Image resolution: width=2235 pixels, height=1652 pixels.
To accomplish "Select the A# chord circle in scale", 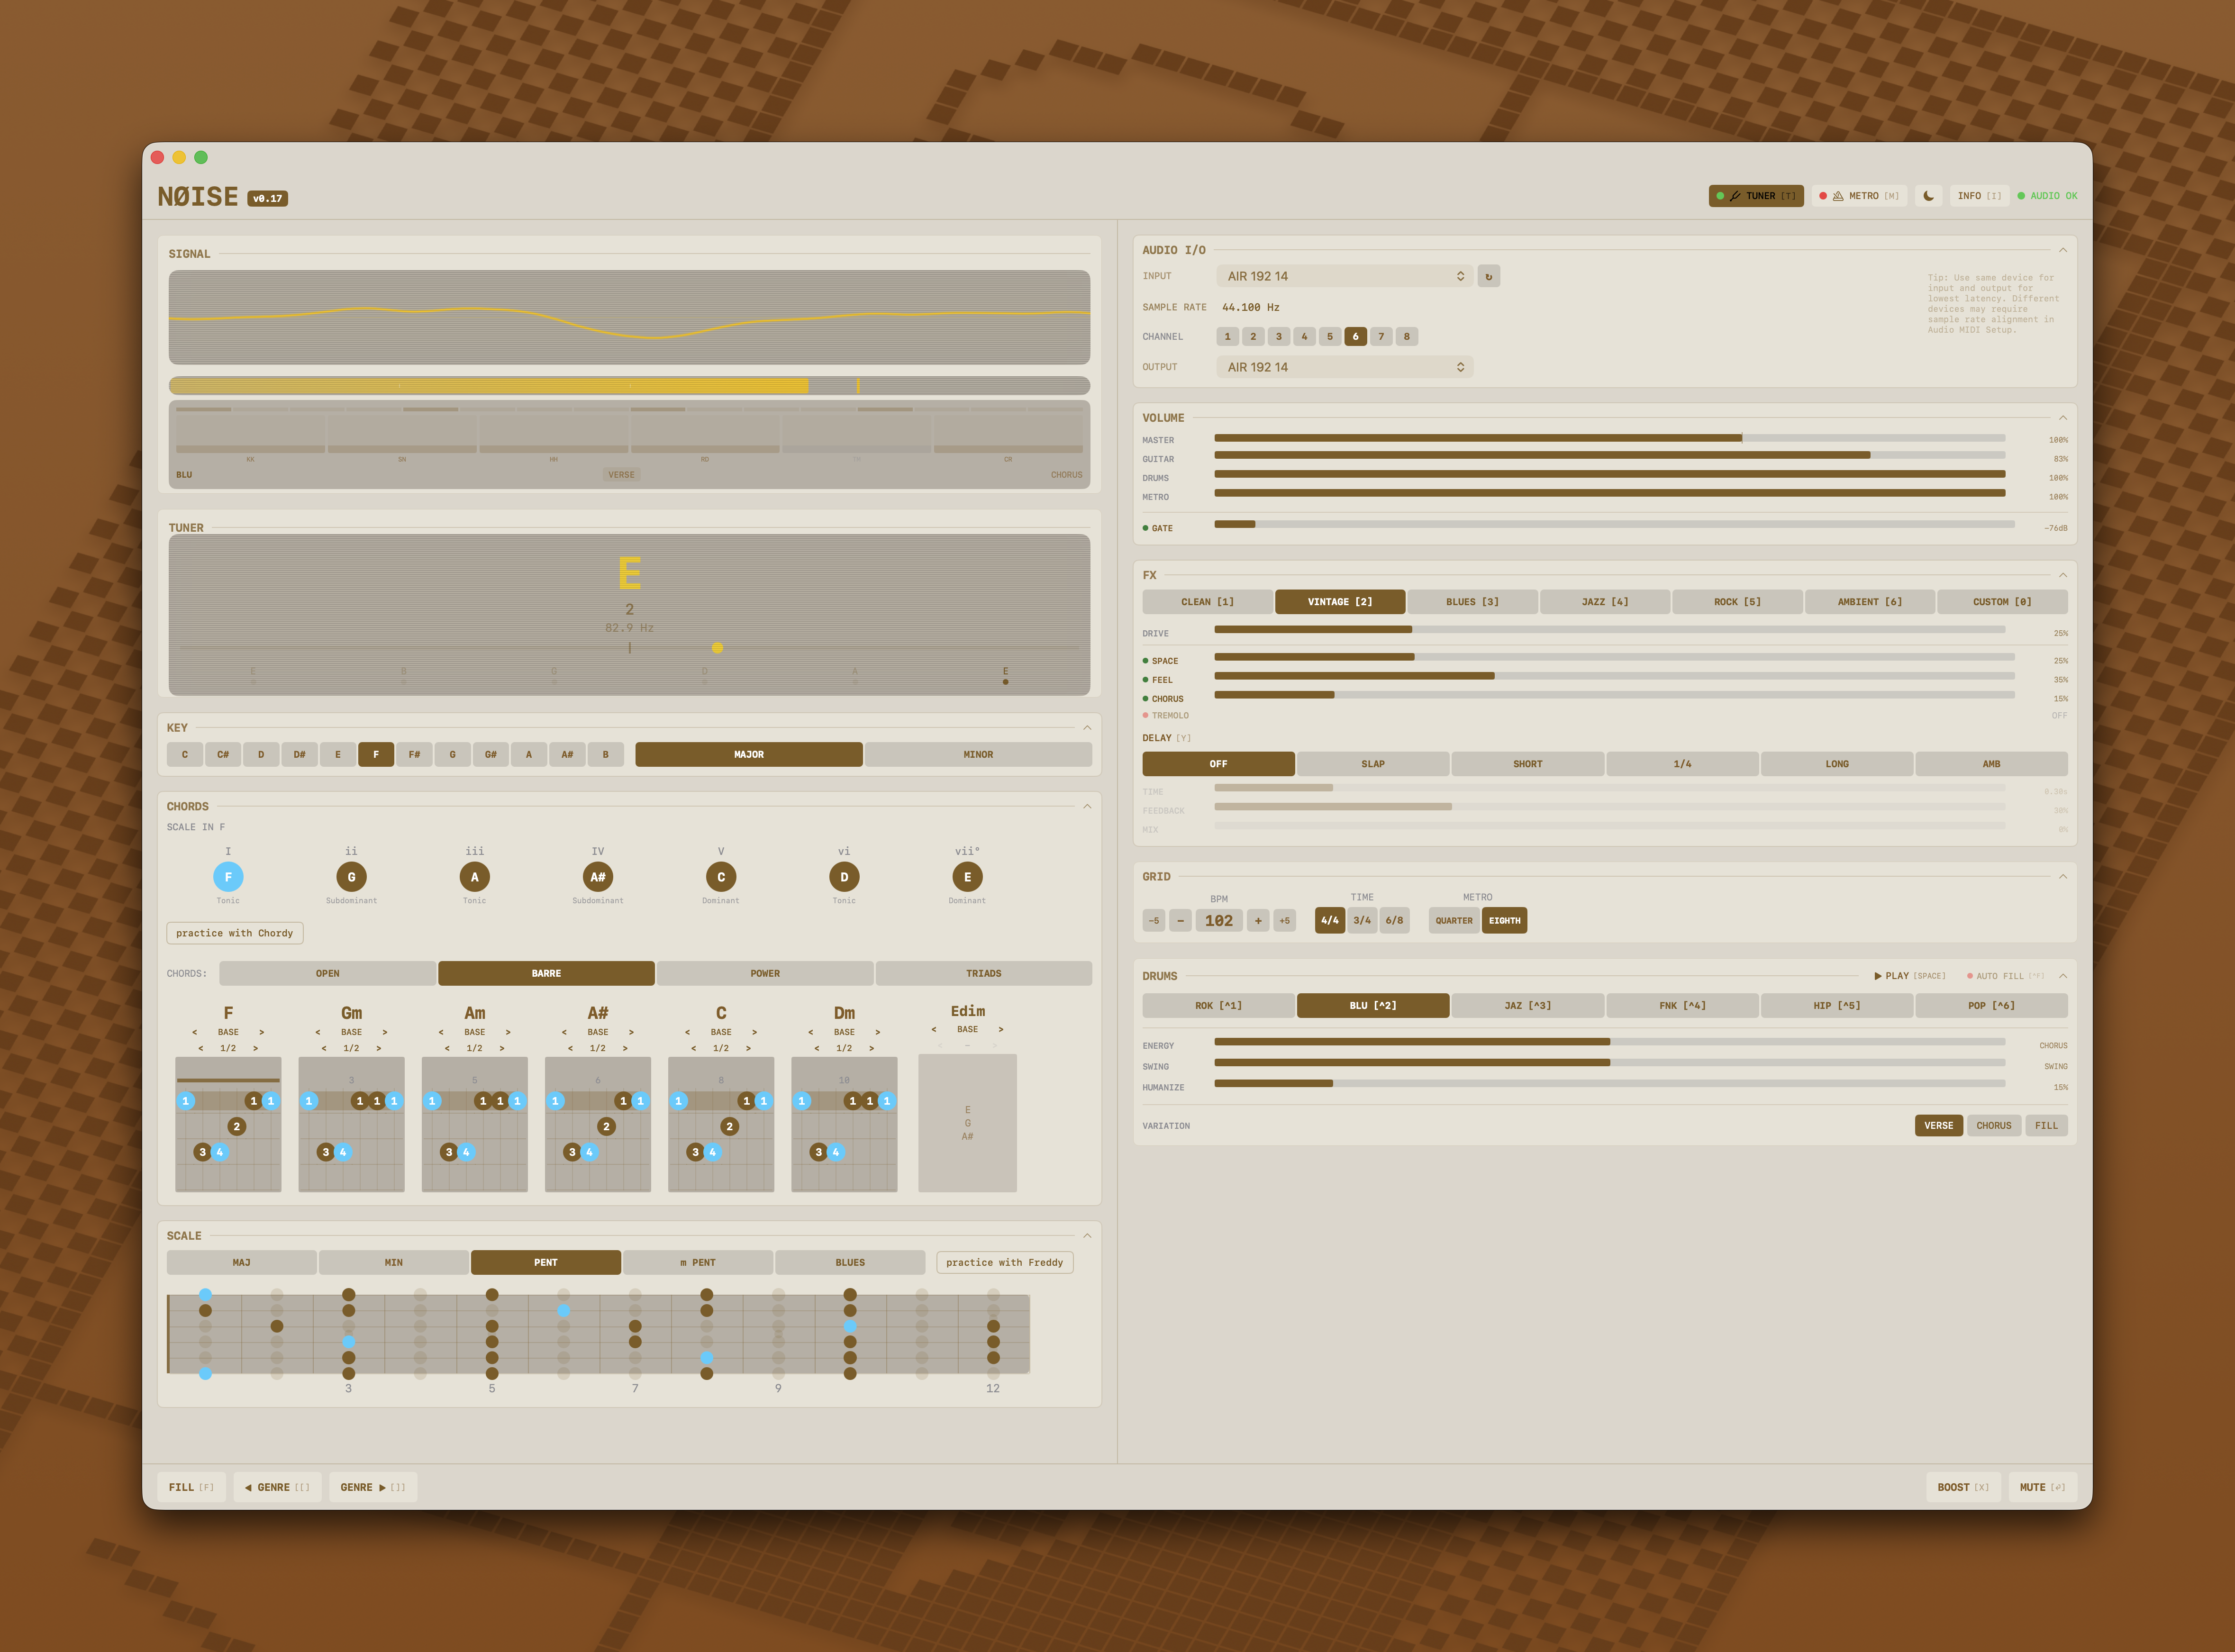I will click(597, 877).
